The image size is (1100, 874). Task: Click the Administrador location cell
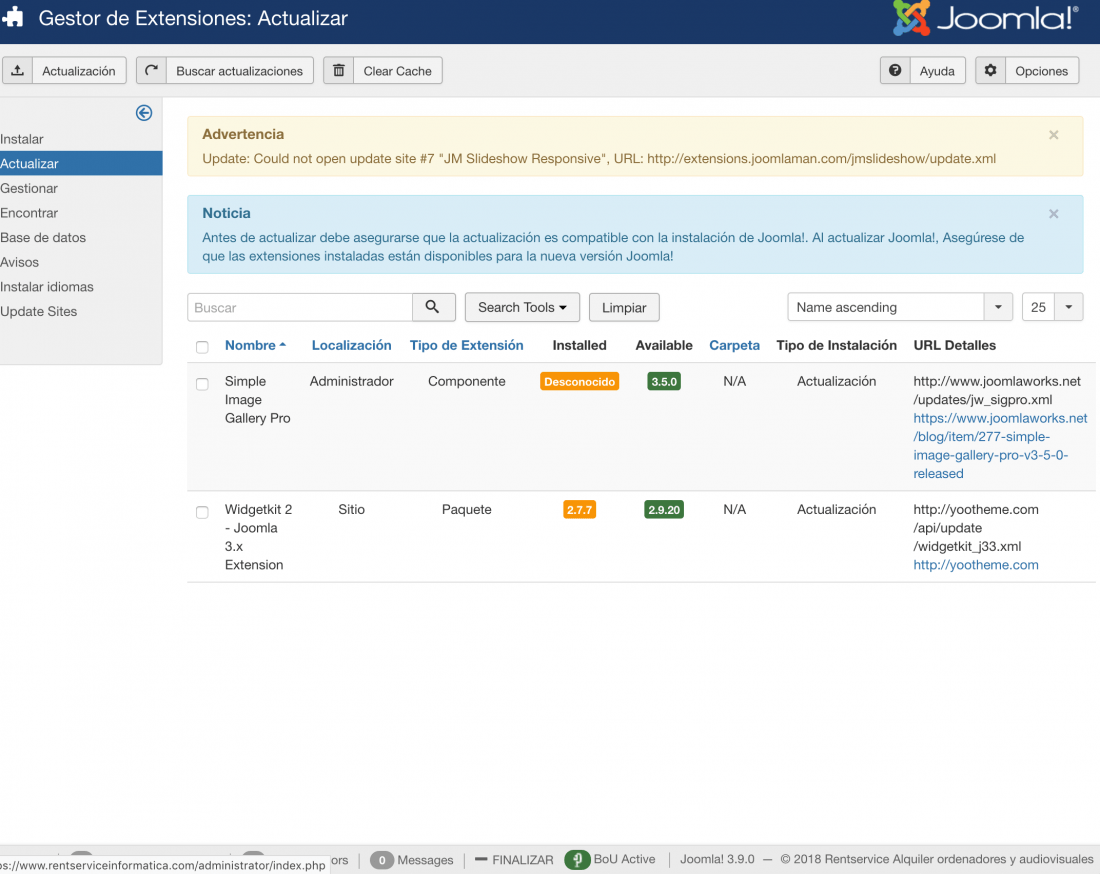(351, 381)
